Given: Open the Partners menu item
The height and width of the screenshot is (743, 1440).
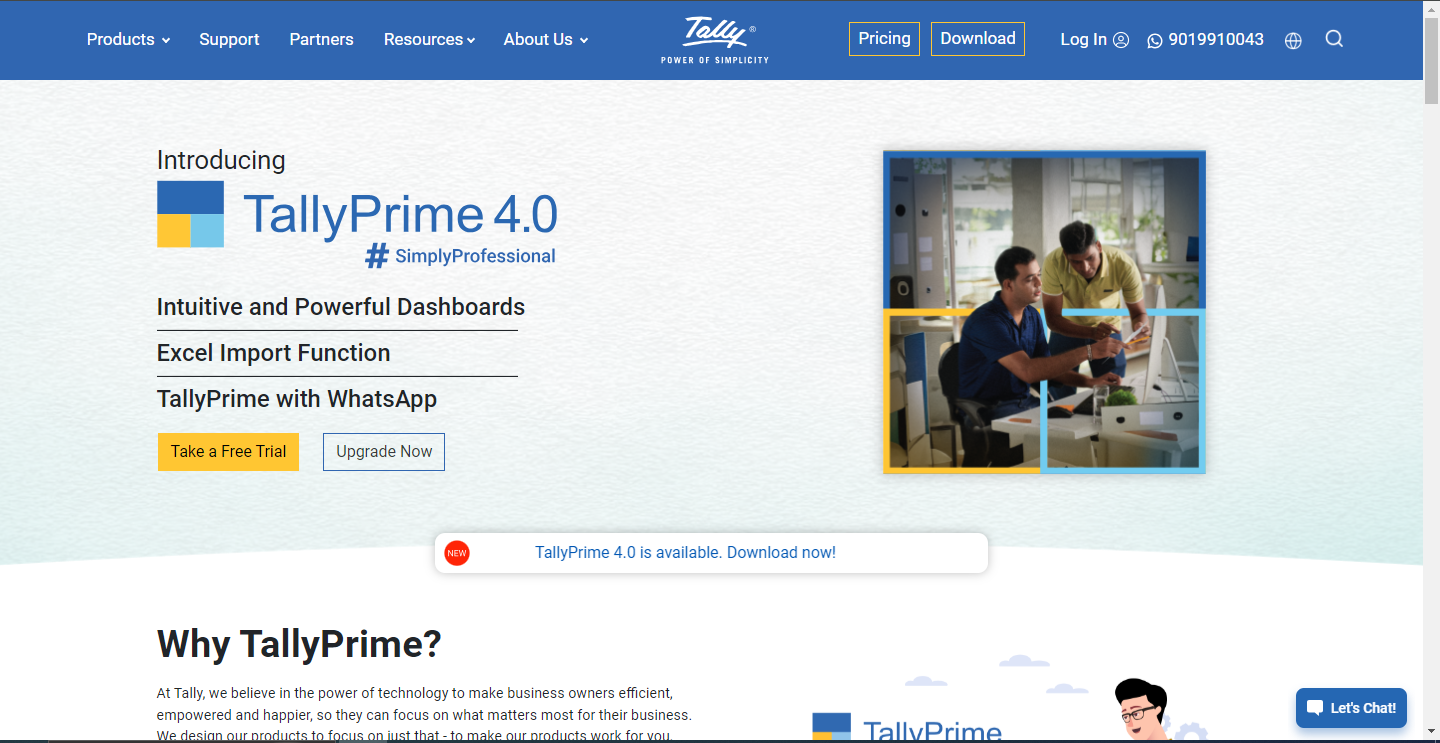Looking at the screenshot, I should (321, 40).
